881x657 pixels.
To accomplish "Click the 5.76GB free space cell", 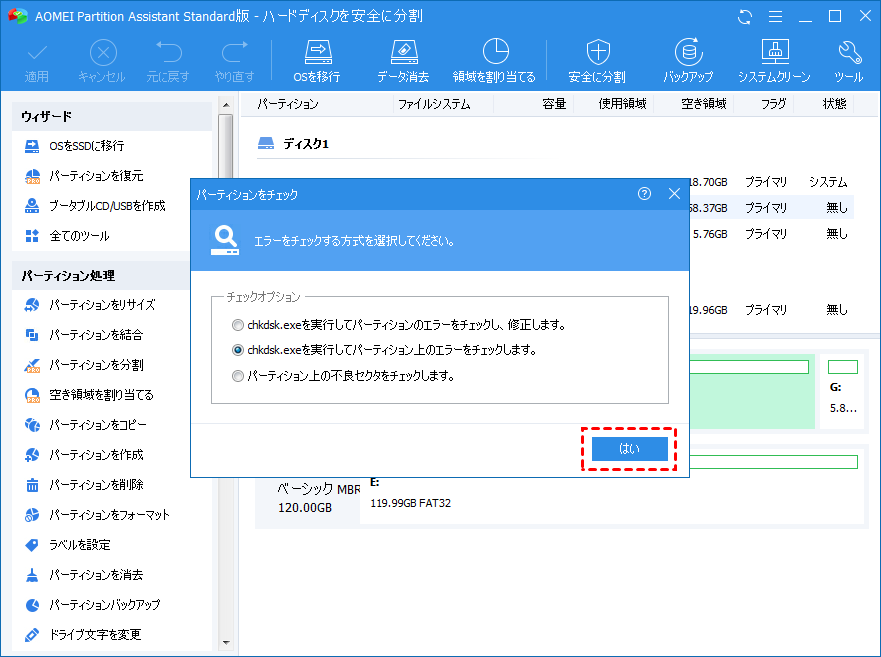I will coord(710,234).
